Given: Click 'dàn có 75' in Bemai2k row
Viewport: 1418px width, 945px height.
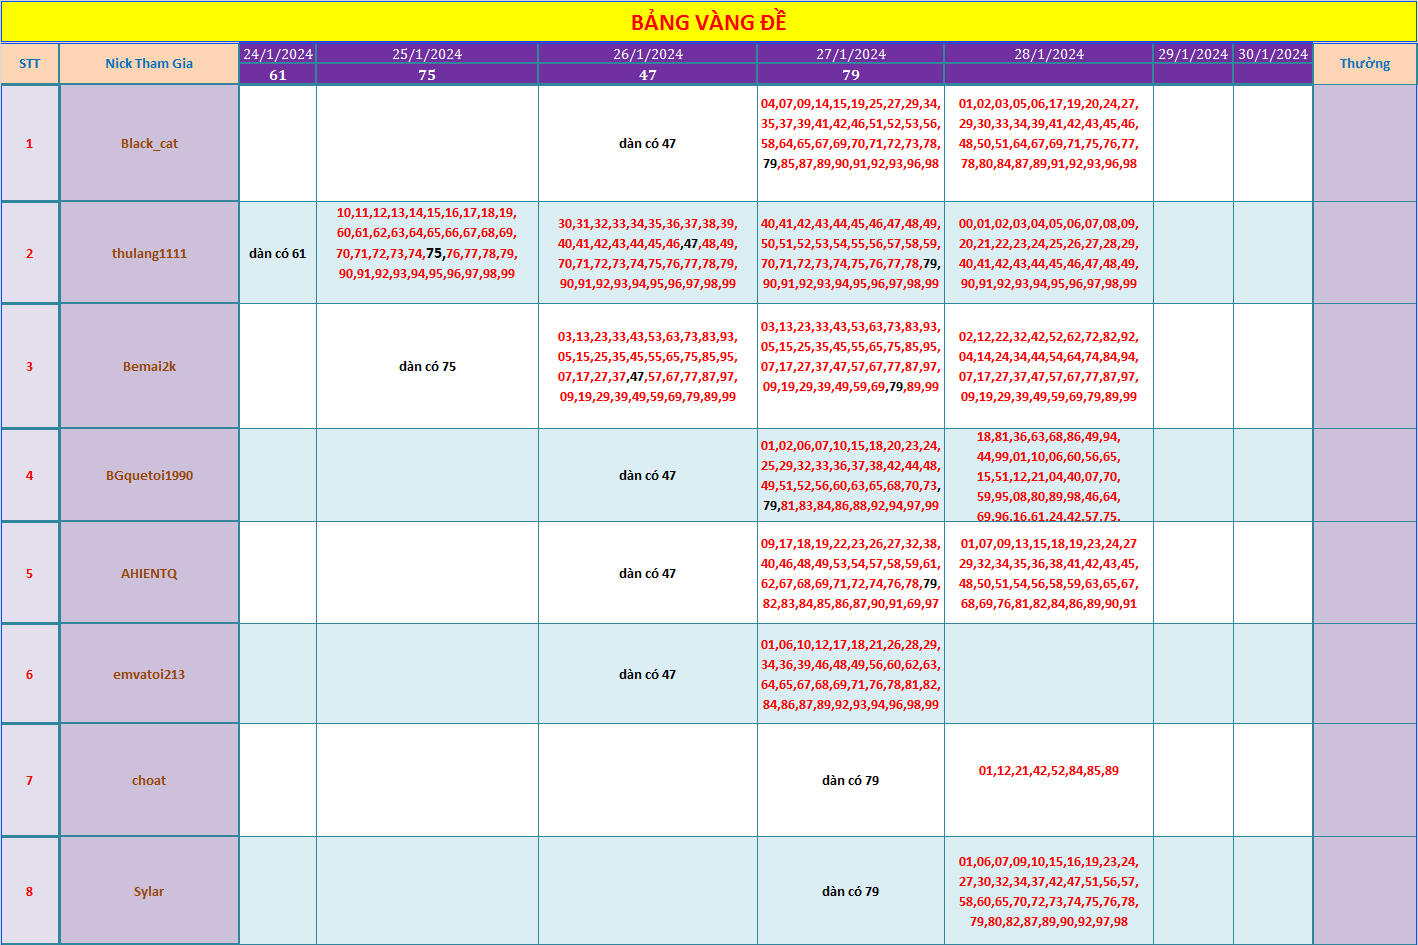Looking at the screenshot, I should (x=427, y=366).
